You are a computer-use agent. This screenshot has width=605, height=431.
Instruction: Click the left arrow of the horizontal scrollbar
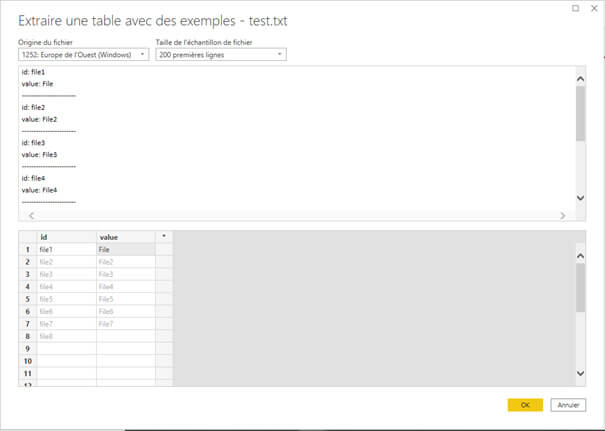(x=32, y=216)
